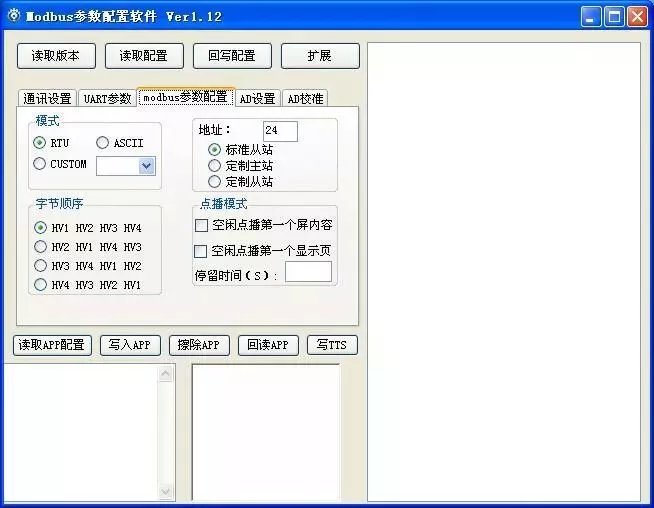The width and height of the screenshot is (654, 508).
Task: Click the 停留时间 input field
Action: (x=308, y=272)
